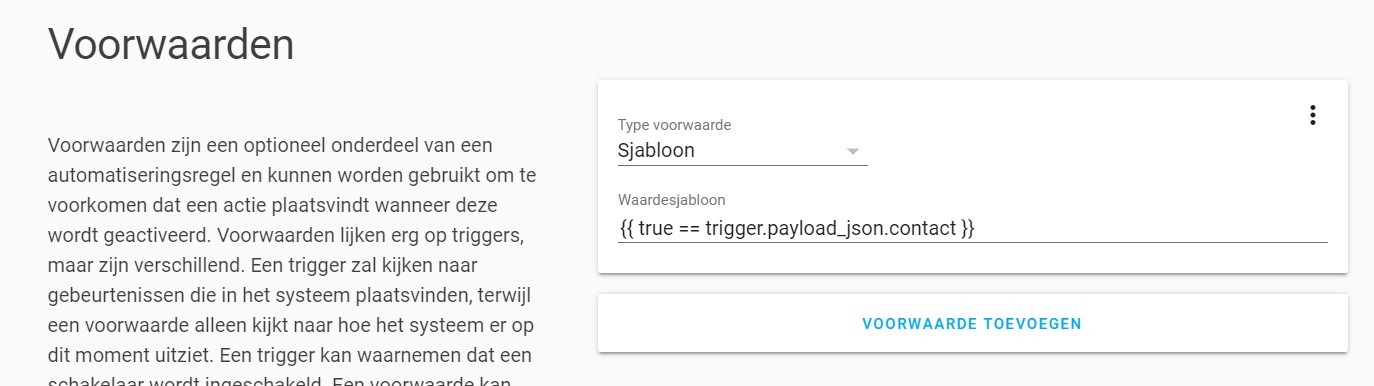1374x386 pixels.
Task: Open the three-dot condition options menu
Action: pyautogui.click(x=1312, y=115)
